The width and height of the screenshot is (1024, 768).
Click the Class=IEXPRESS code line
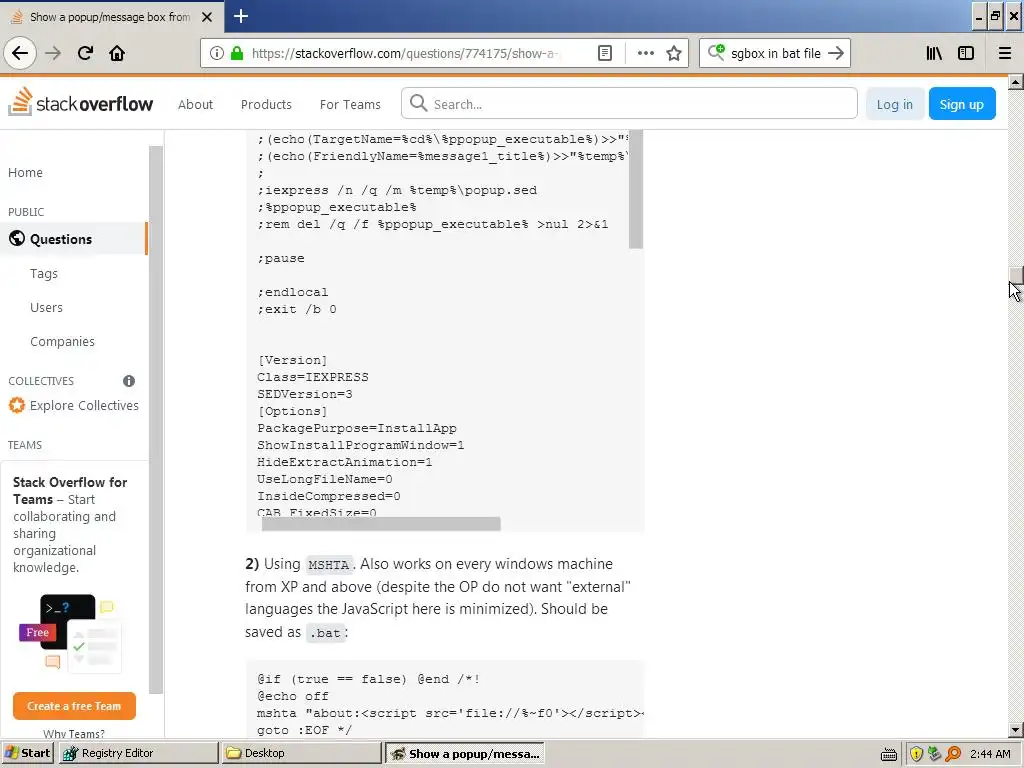[313, 377]
